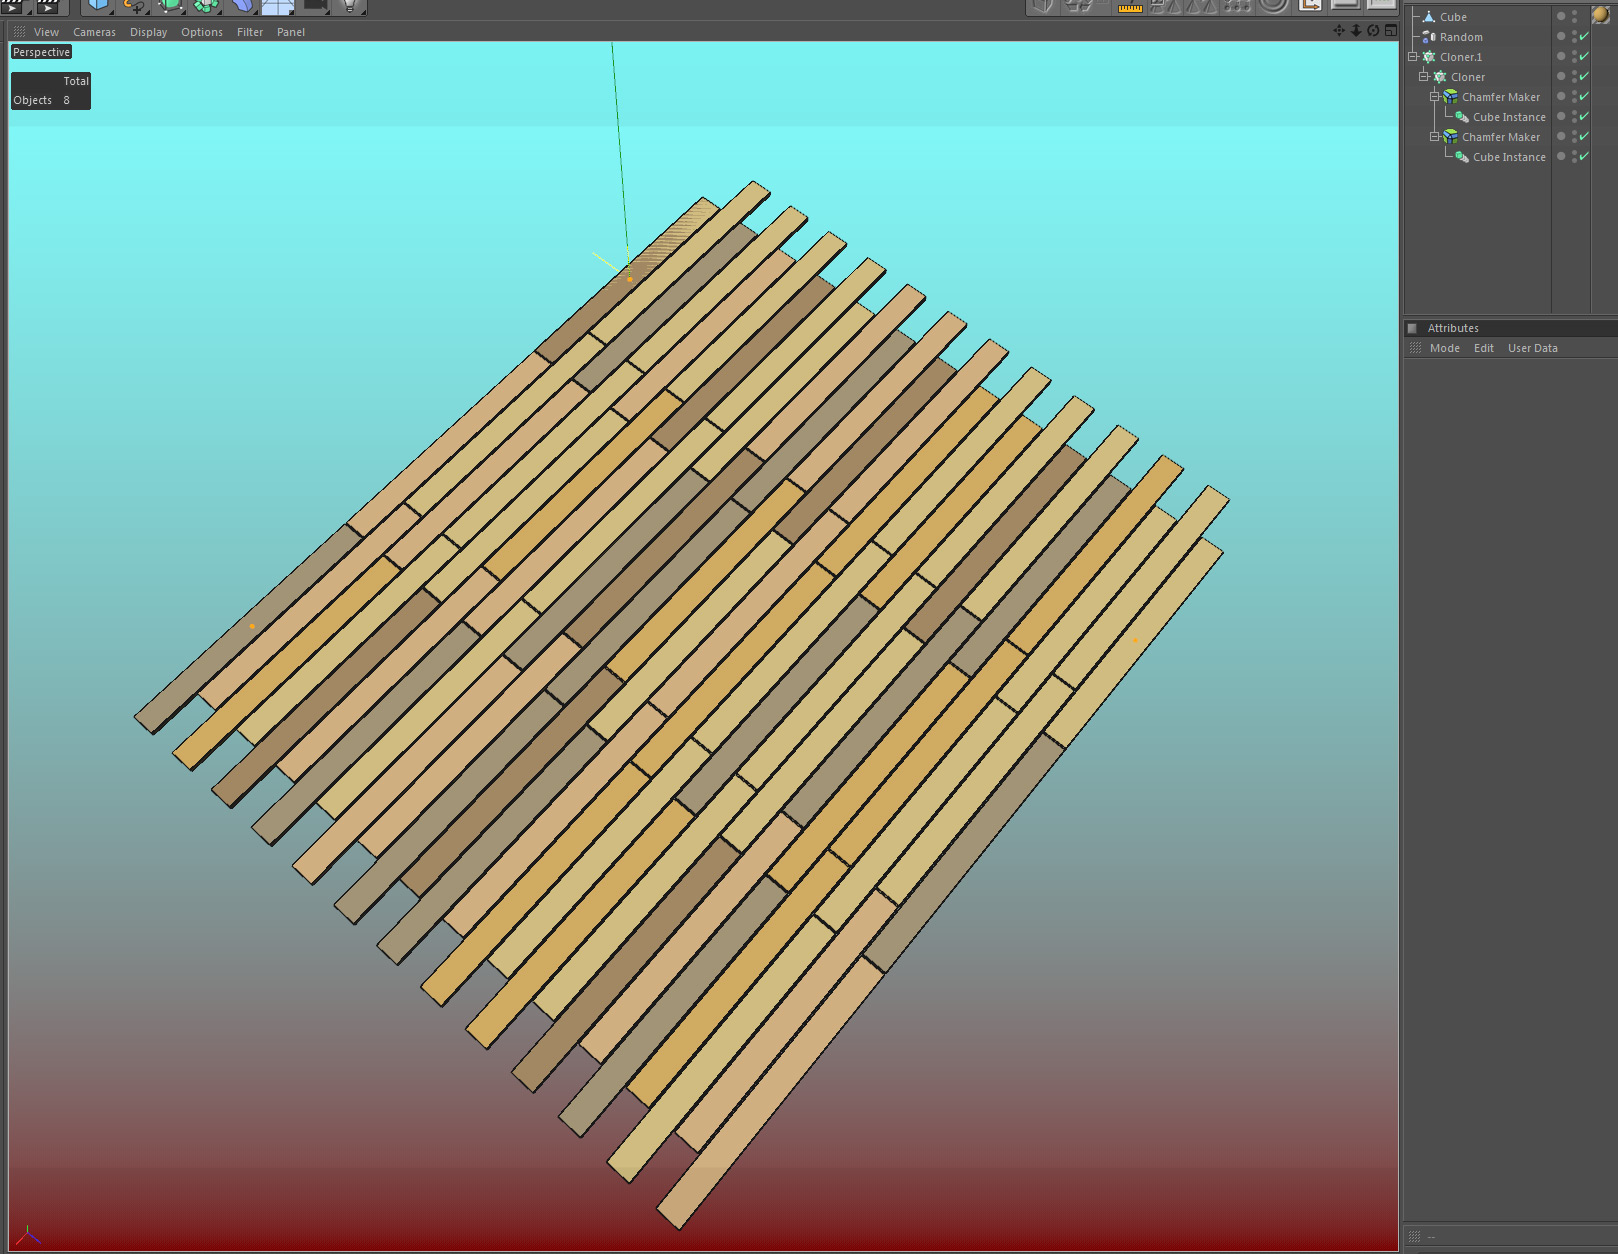
Task: Collapse the first Chamfer Maker node
Action: tap(1435, 97)
